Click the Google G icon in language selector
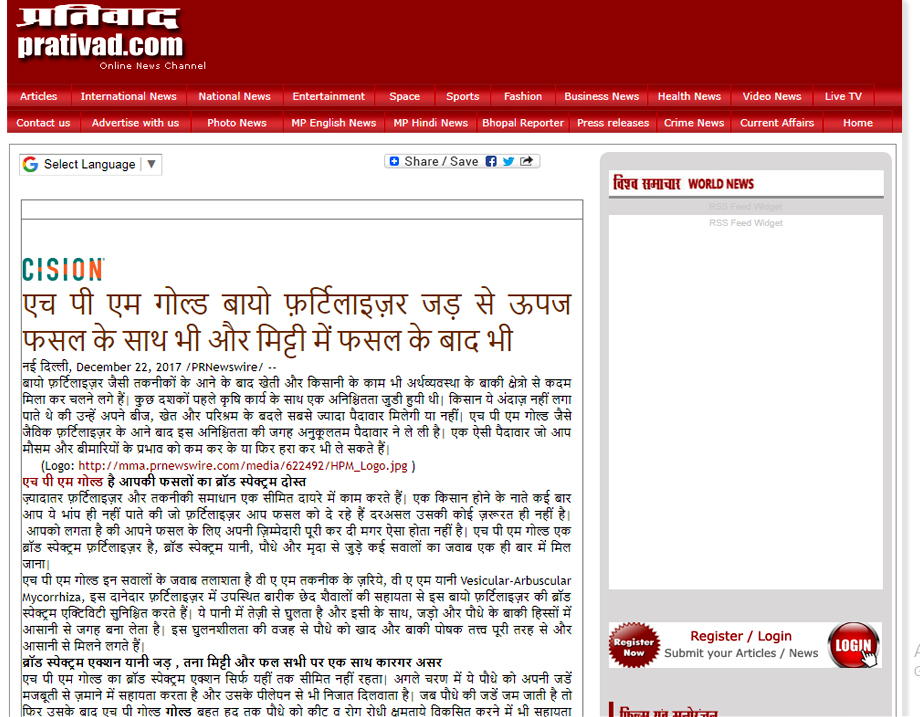Image resolution: width=920 pixels, height=717 pixels. 31,164
